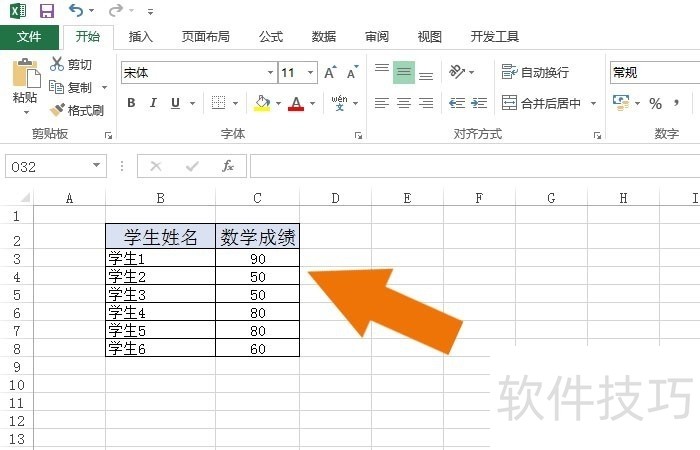Viewport: 700px width, 450px height.
Task: Click the Undo arrow icon
Action: click(76, 10)
